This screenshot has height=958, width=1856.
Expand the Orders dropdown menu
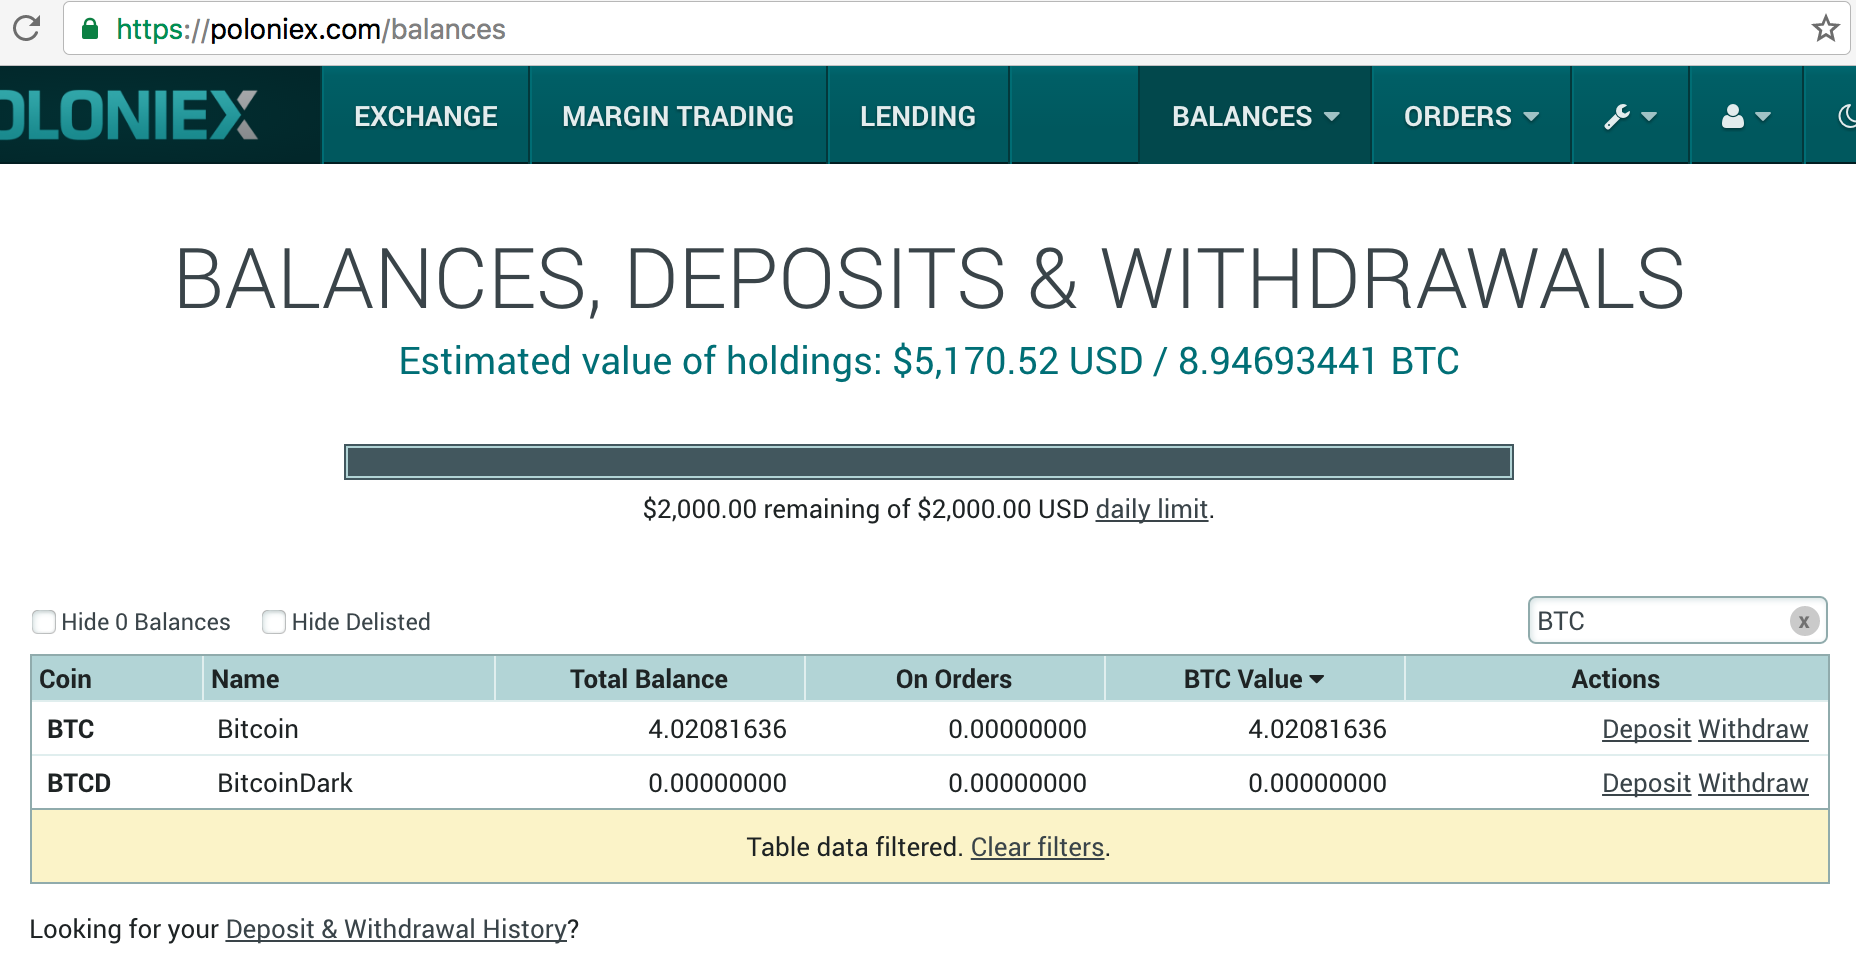click(x=1471, y=116)
